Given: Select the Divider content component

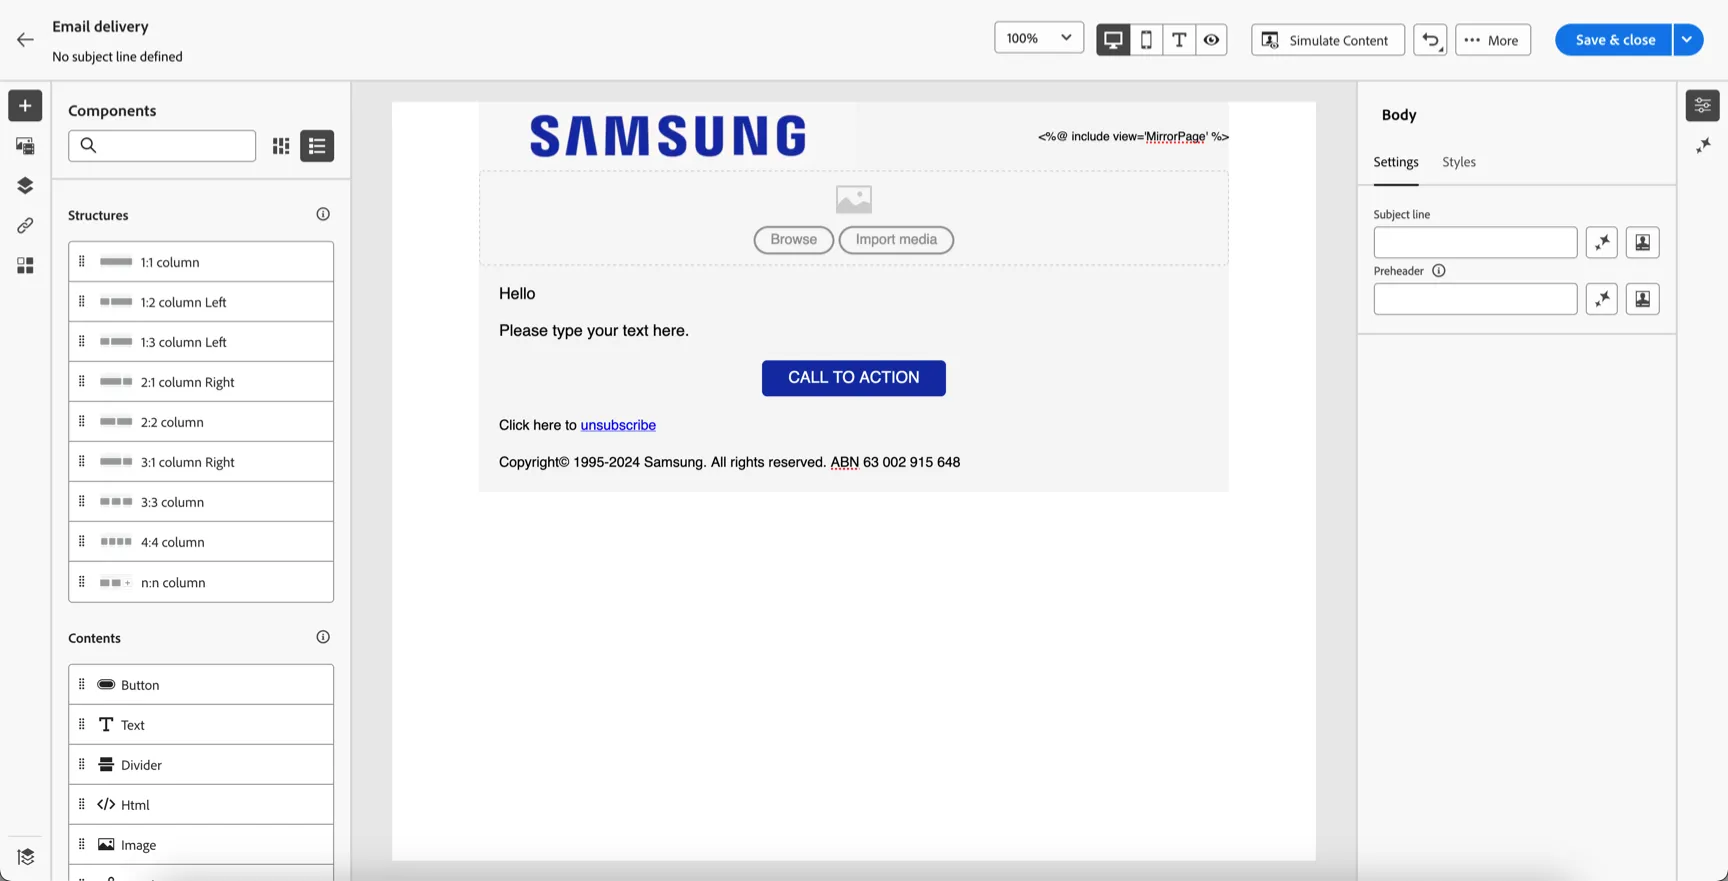Looking at the screenshot, I should click(201, 765).
